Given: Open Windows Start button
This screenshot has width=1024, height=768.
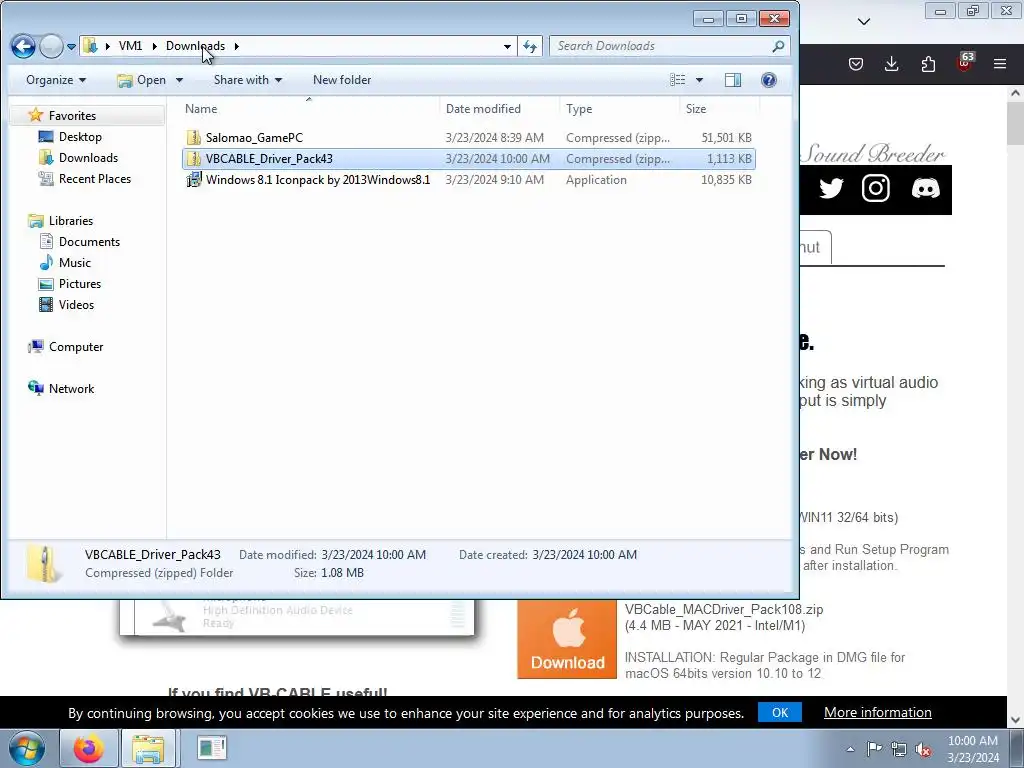Looking at the screenshot, I should point(27,748).
